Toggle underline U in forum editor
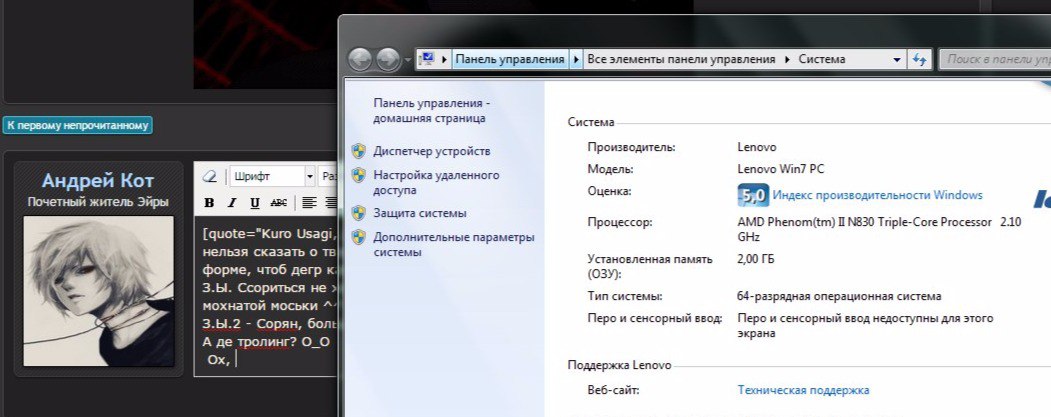 point(255,202)
